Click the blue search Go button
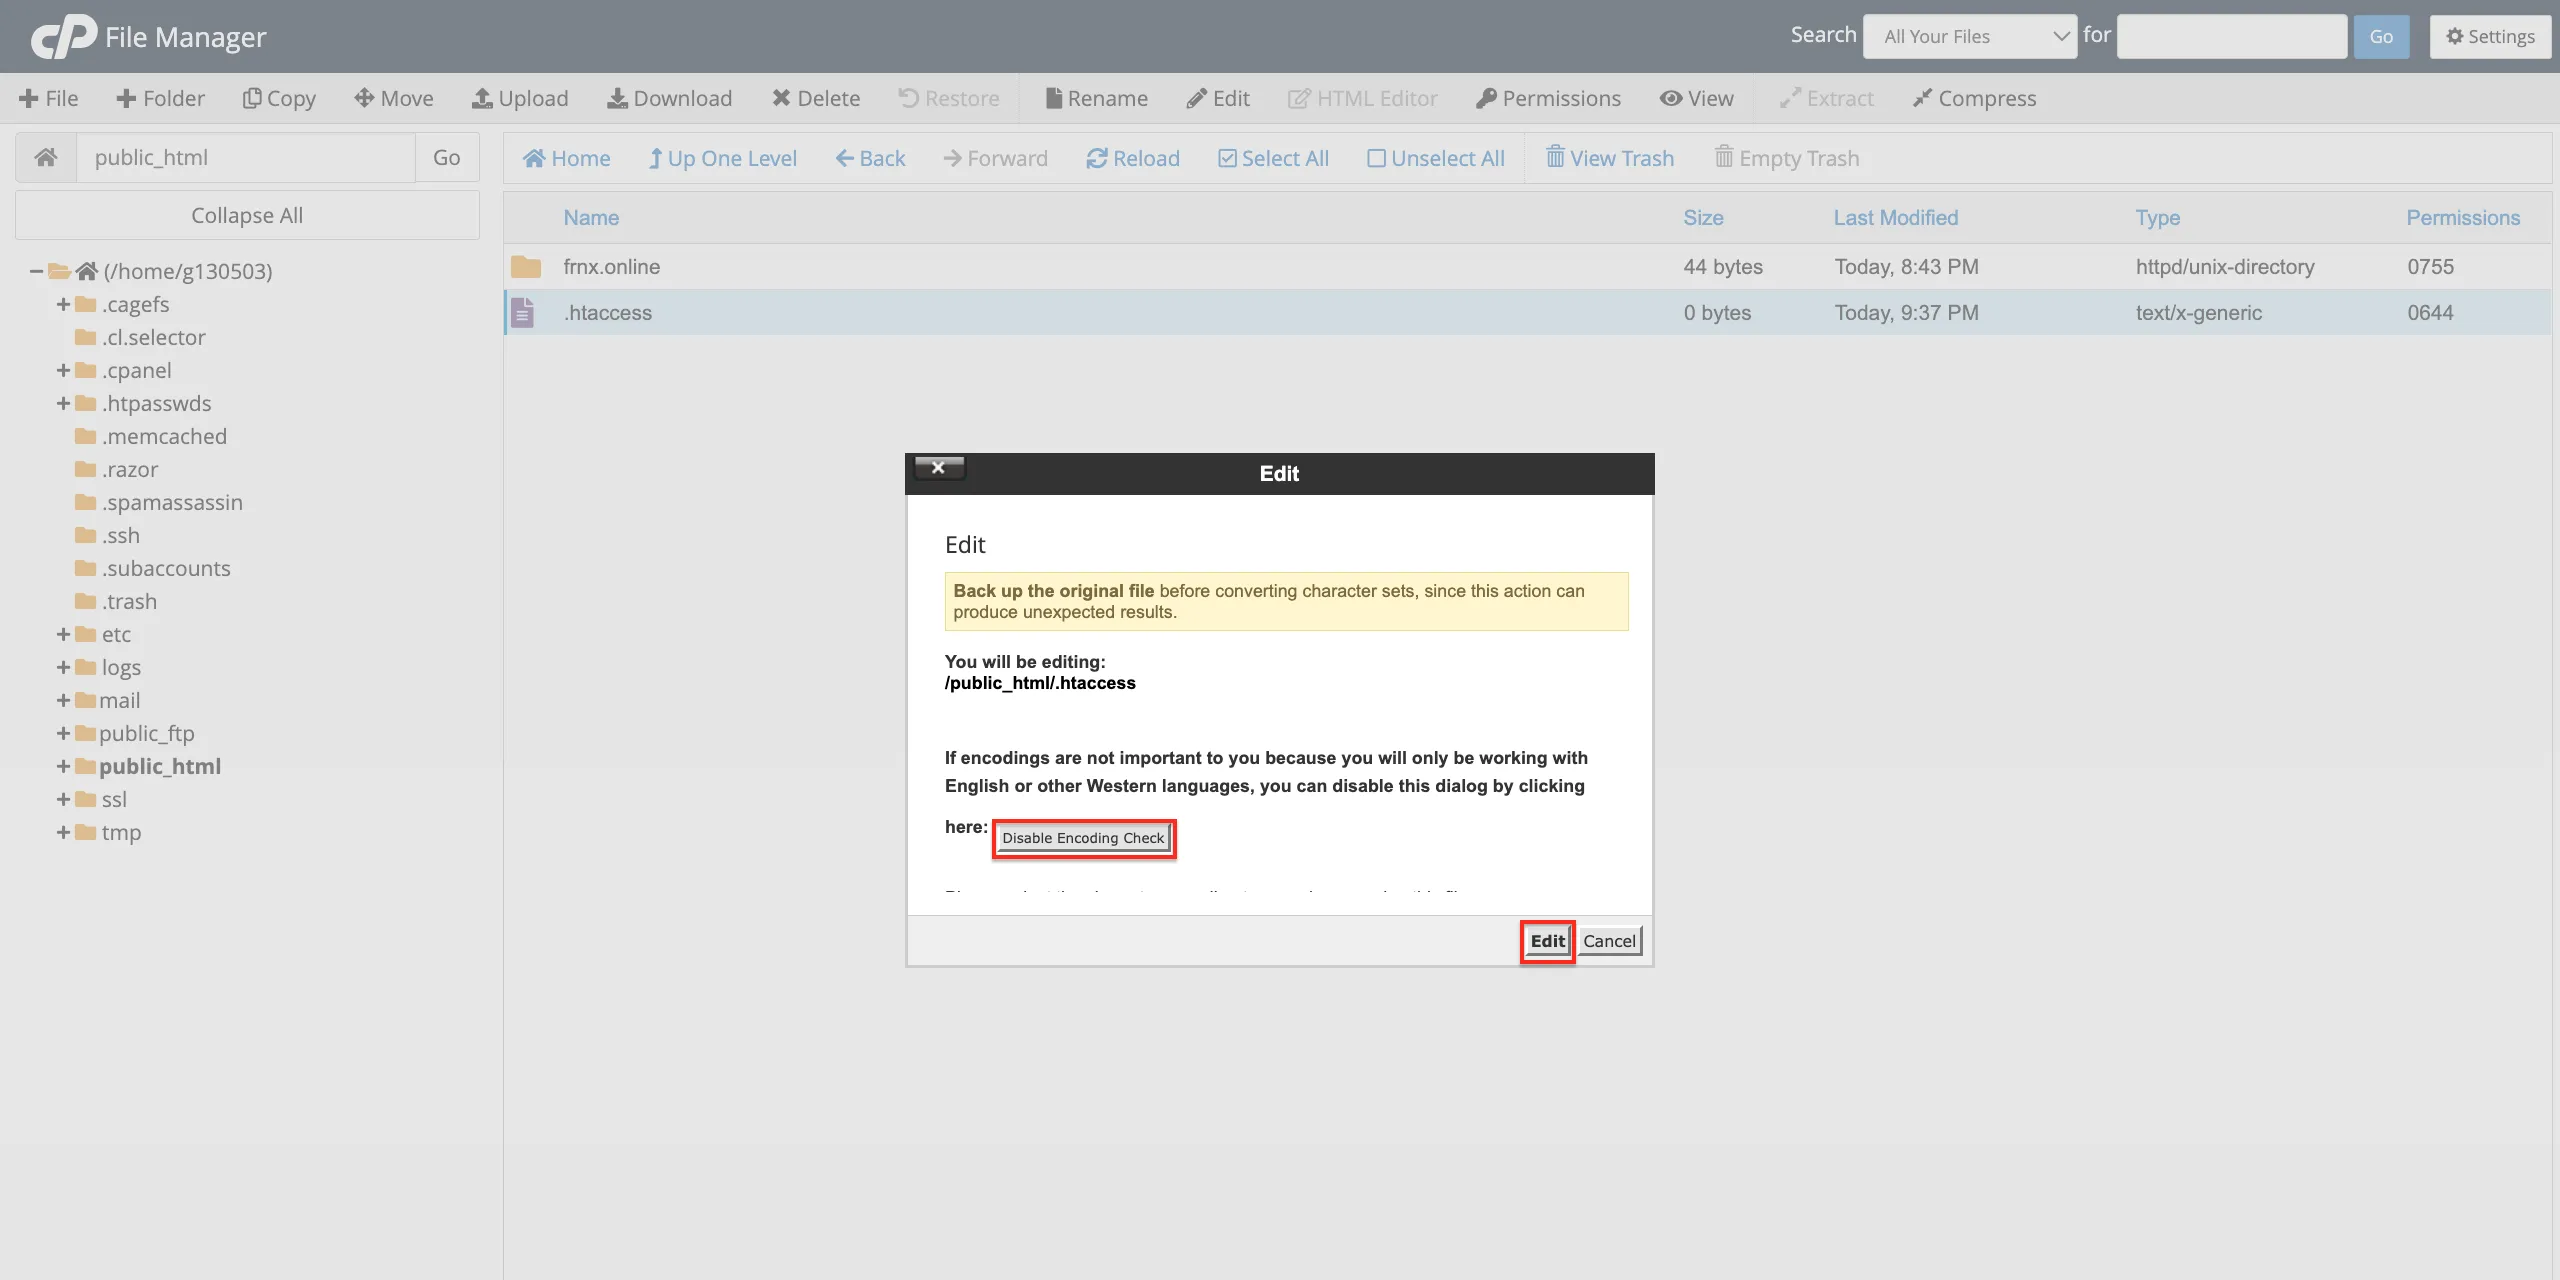 2381,37
